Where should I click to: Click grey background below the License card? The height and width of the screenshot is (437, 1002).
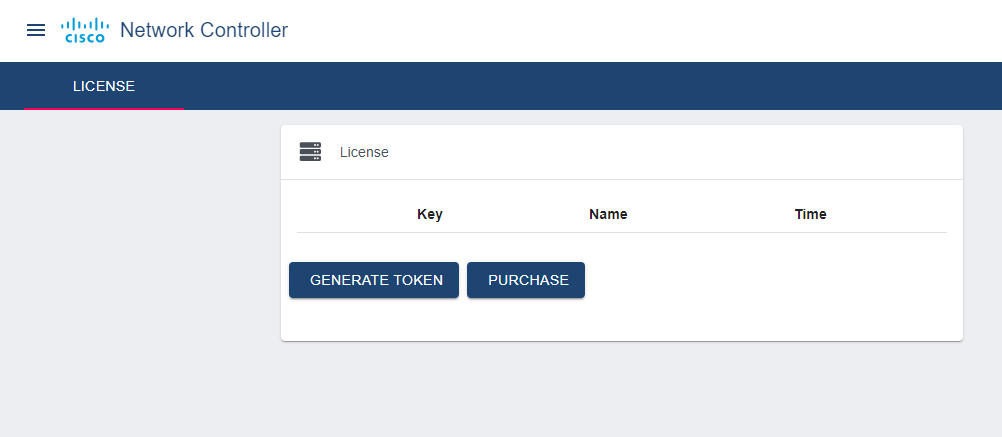click(620, 390)
